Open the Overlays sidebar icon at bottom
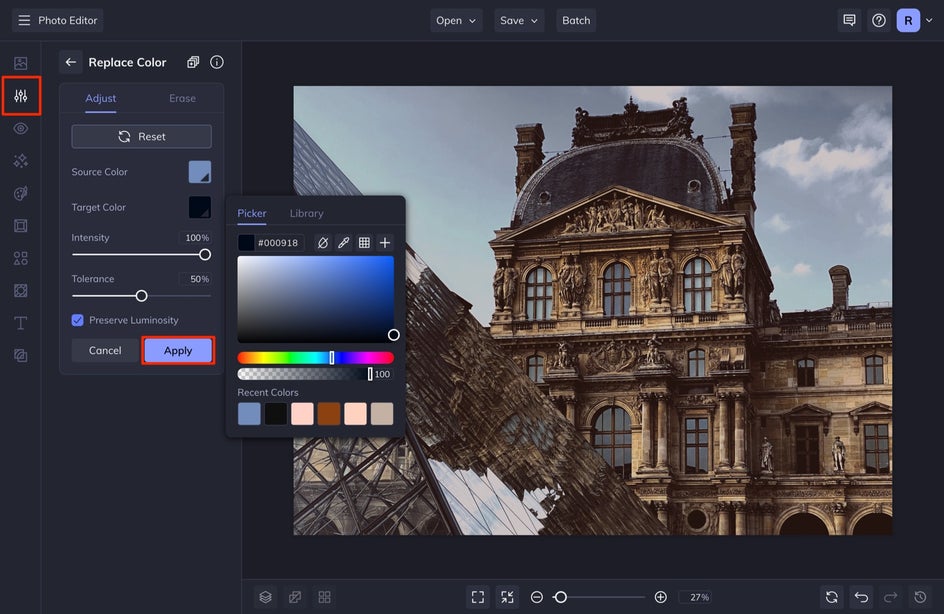The width and height of the screenshot is (944, 614). (20, 356)
